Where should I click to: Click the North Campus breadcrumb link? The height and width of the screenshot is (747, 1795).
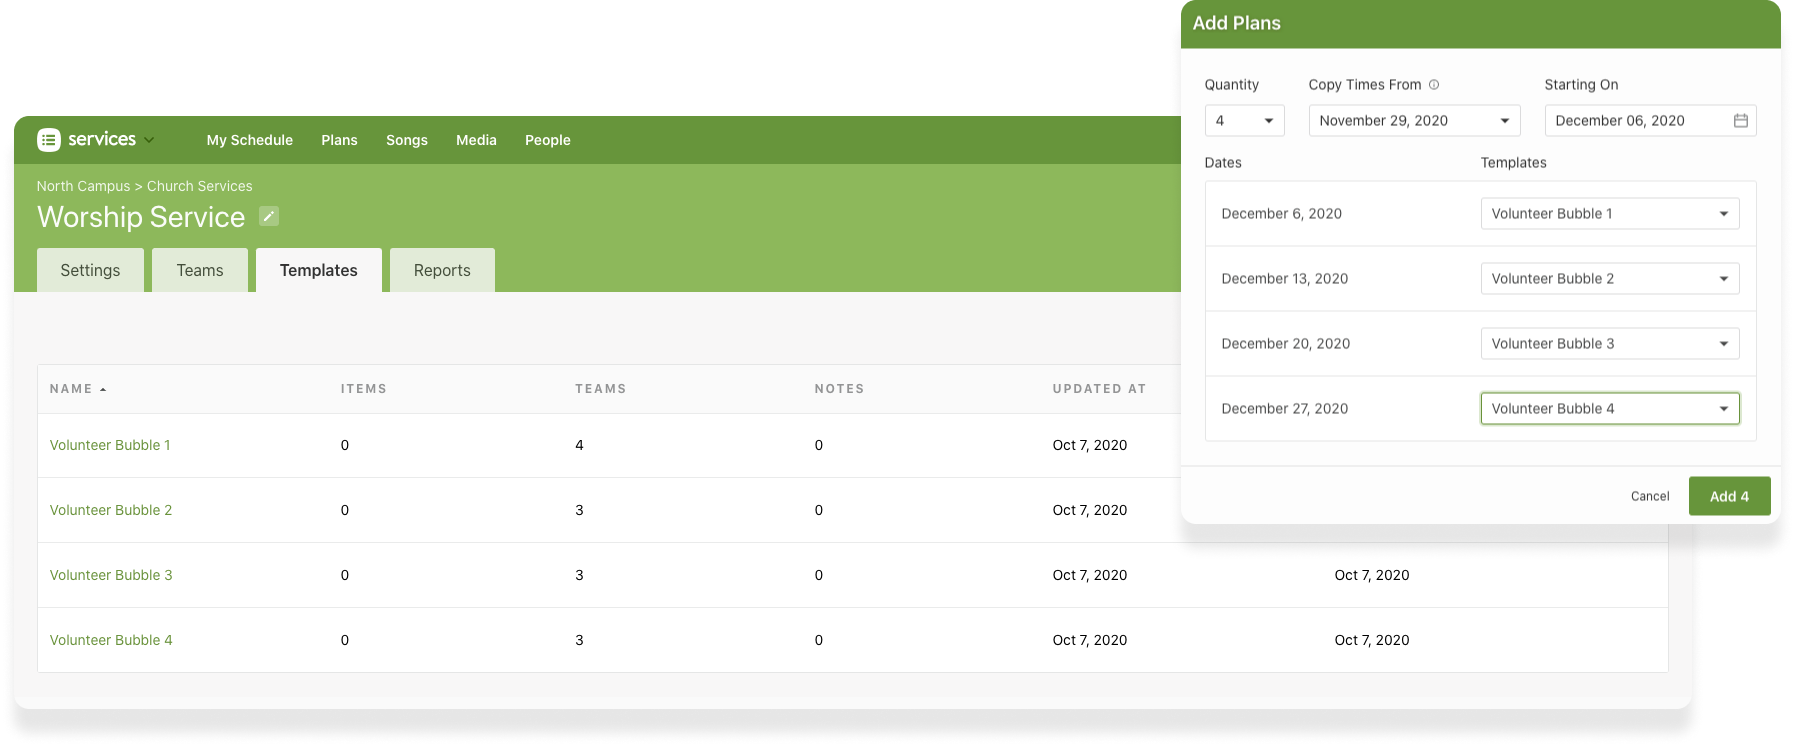point(83,186)
